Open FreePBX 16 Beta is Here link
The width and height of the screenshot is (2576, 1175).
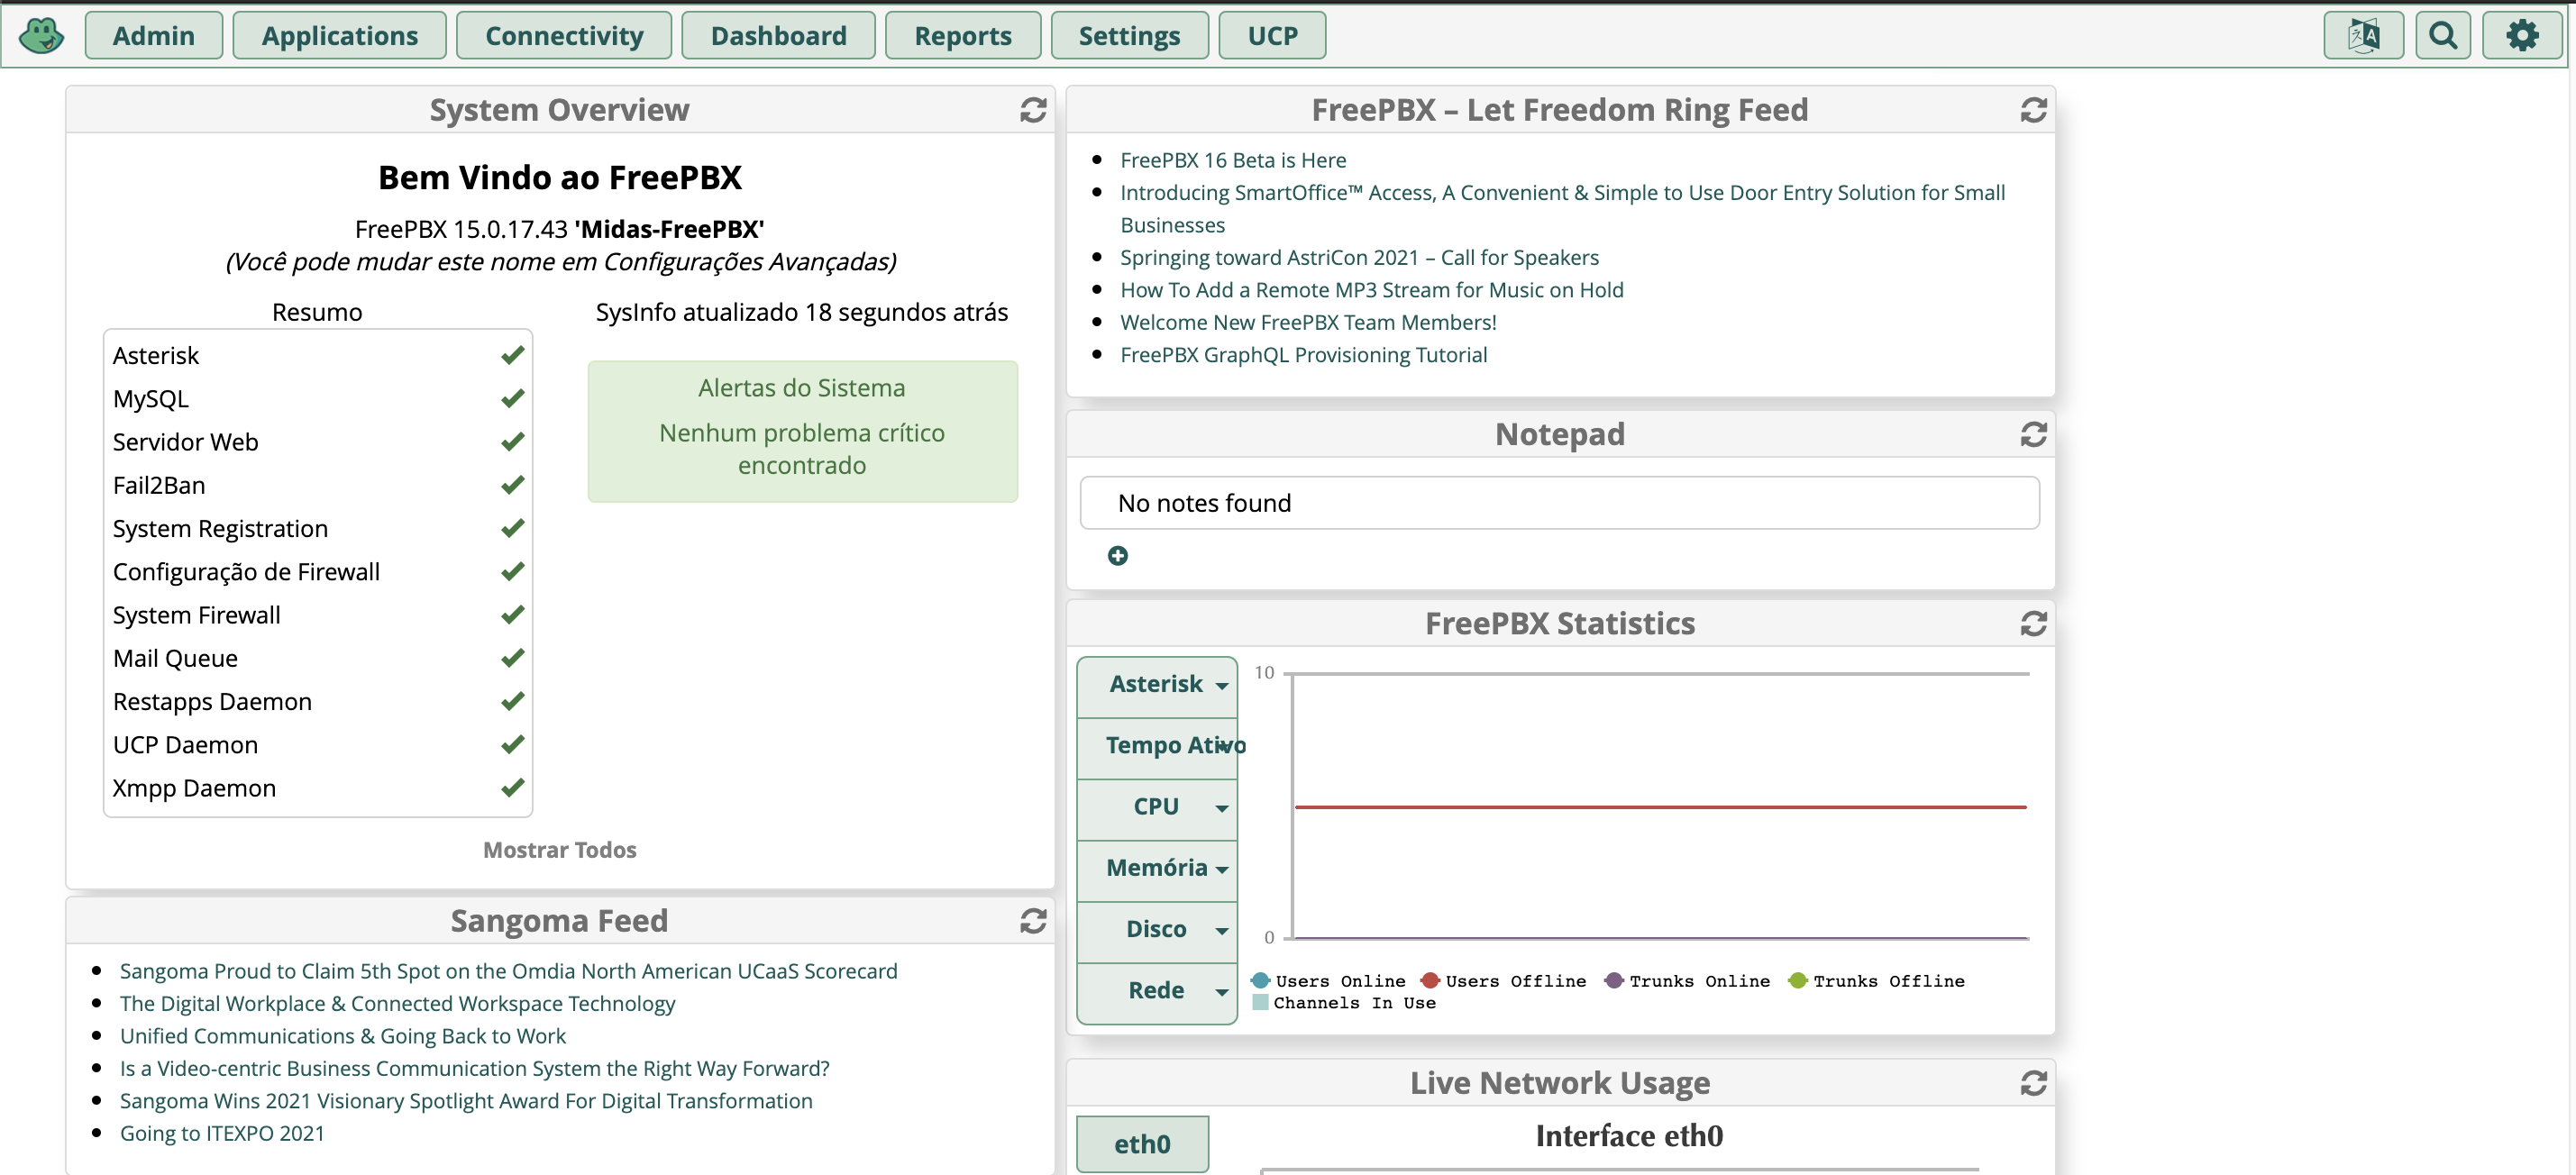click(1233, 160)
